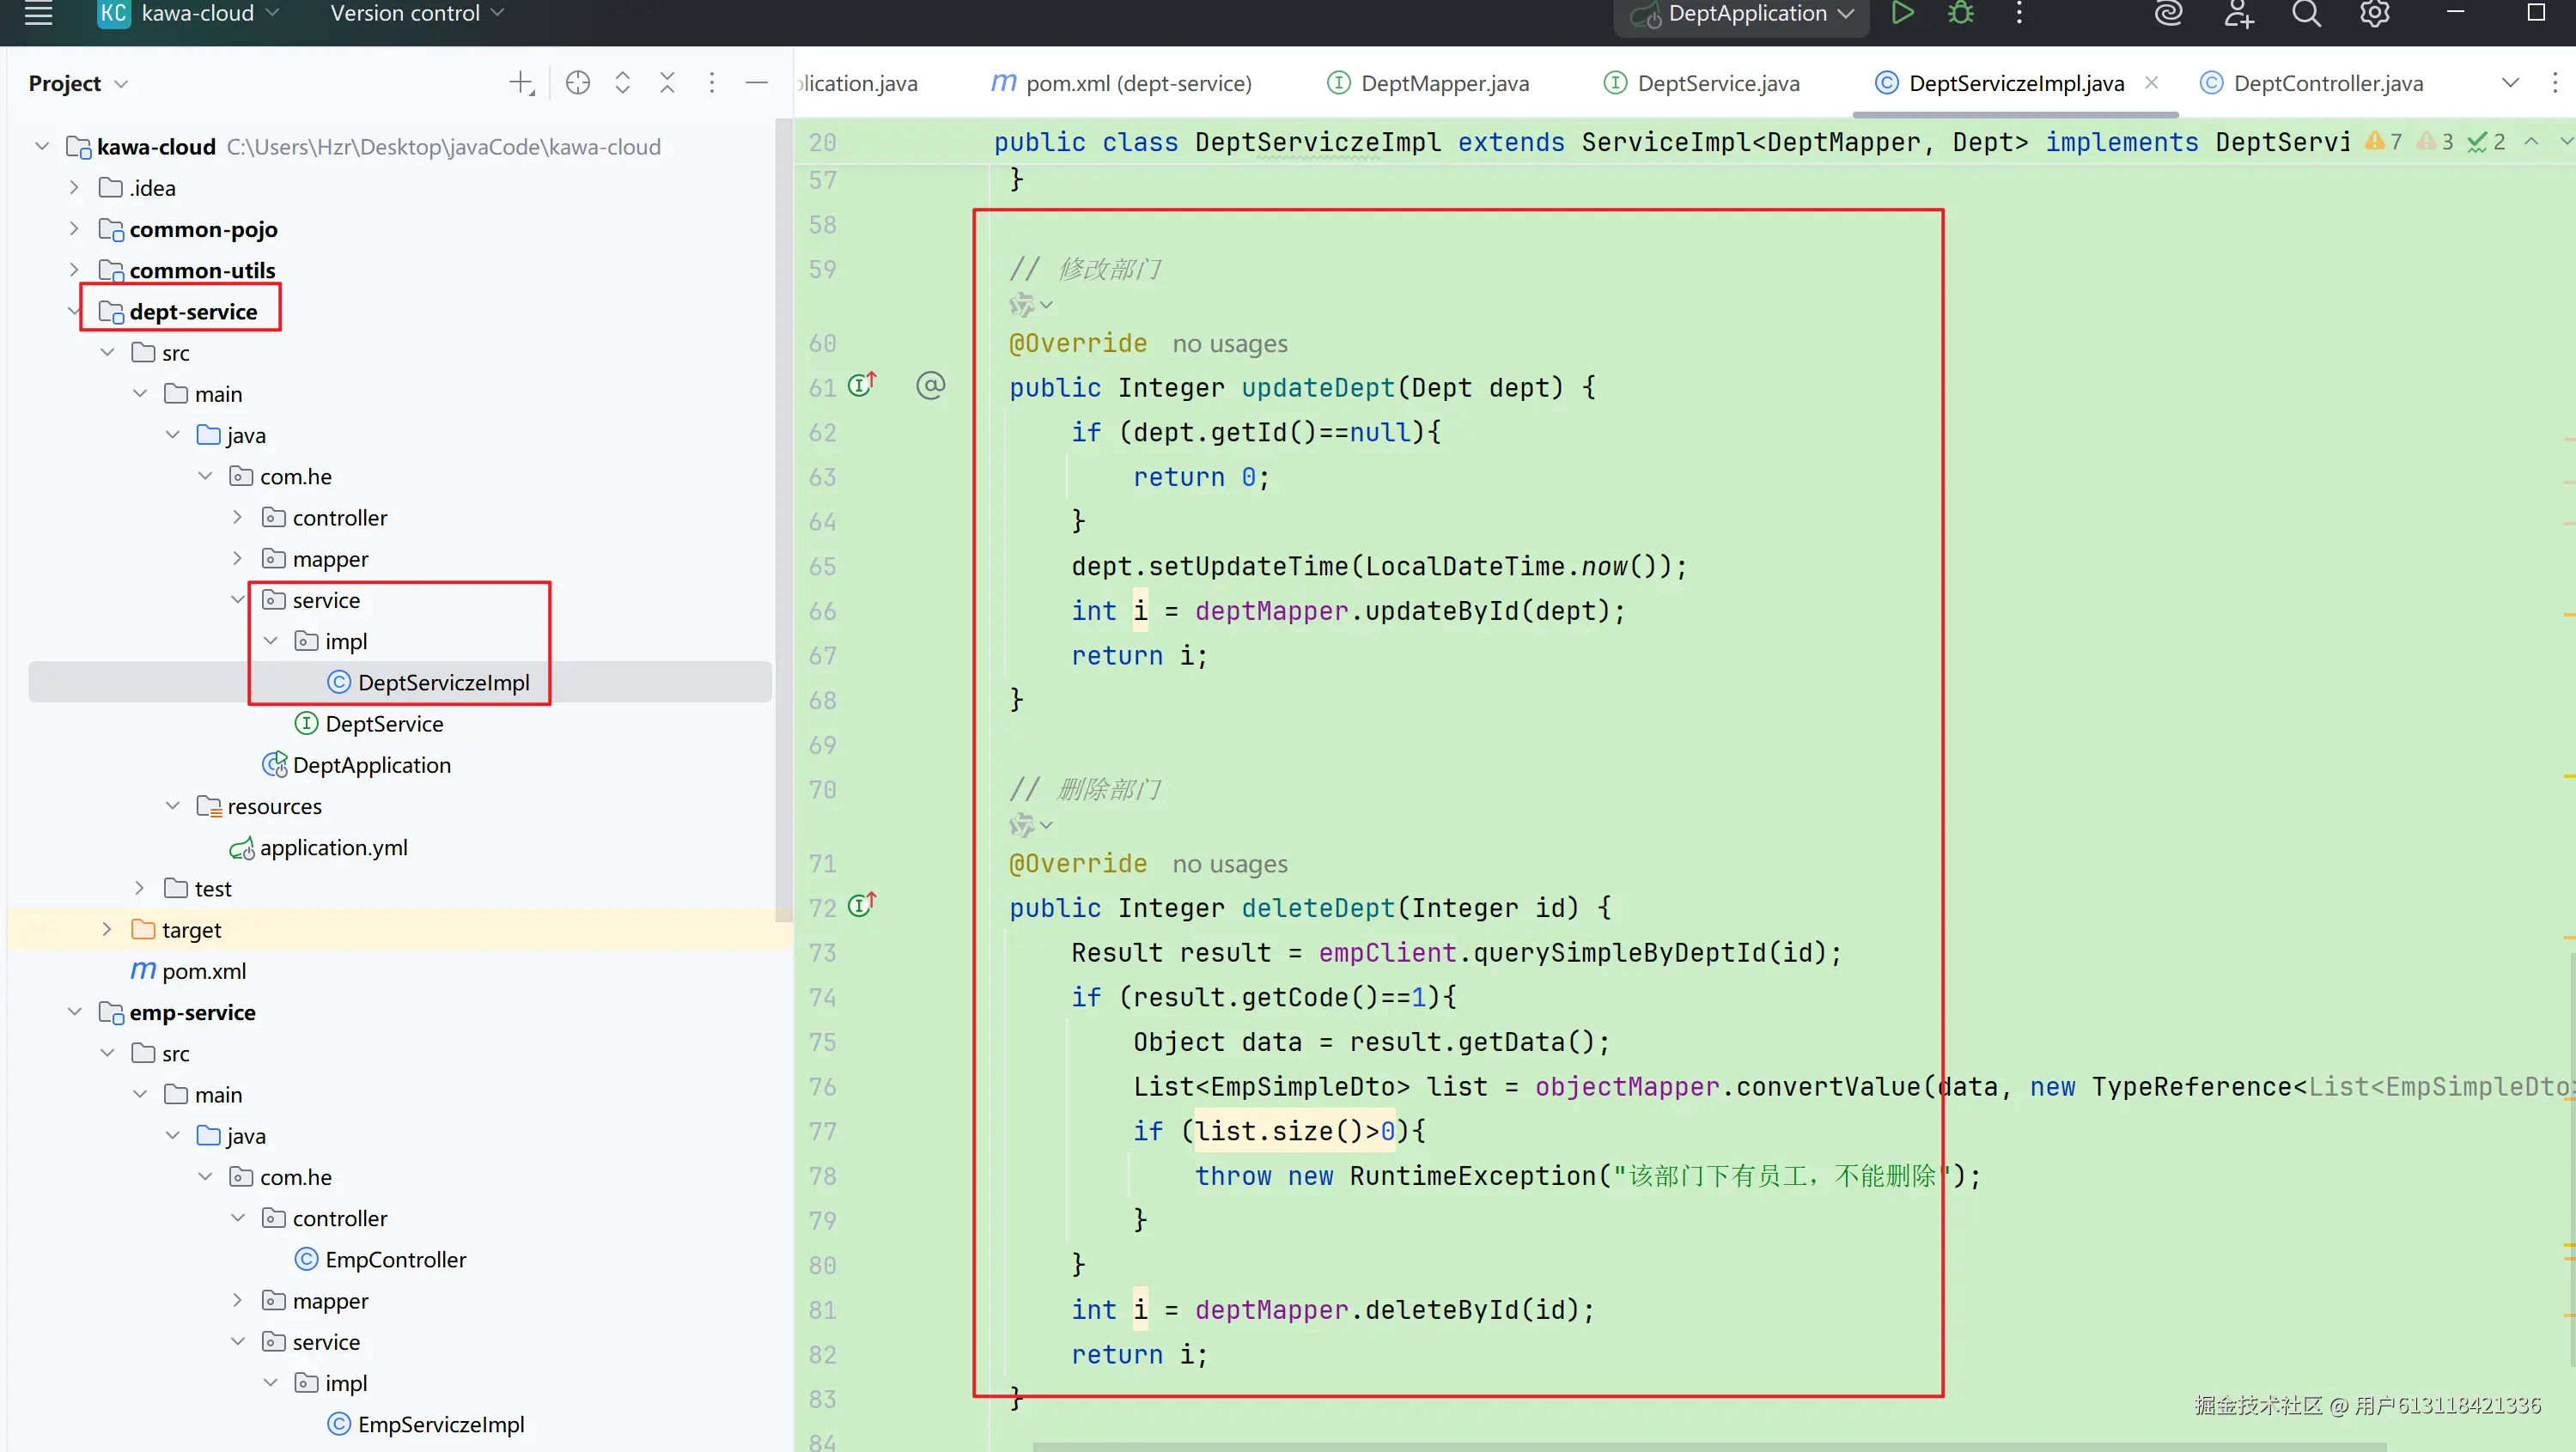Click Collapse All icon in Project panel

click(667, 83)
